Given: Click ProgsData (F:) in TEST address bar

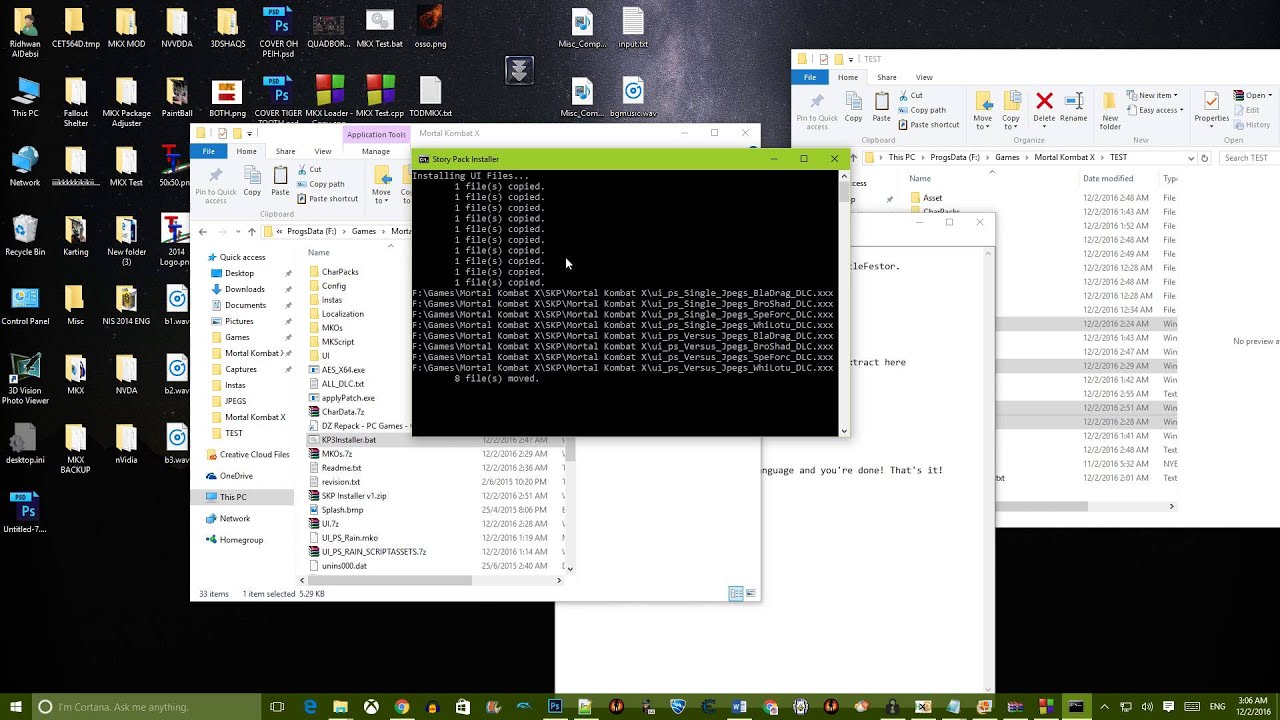Looking at the screenshot, I should click(957, 157).
